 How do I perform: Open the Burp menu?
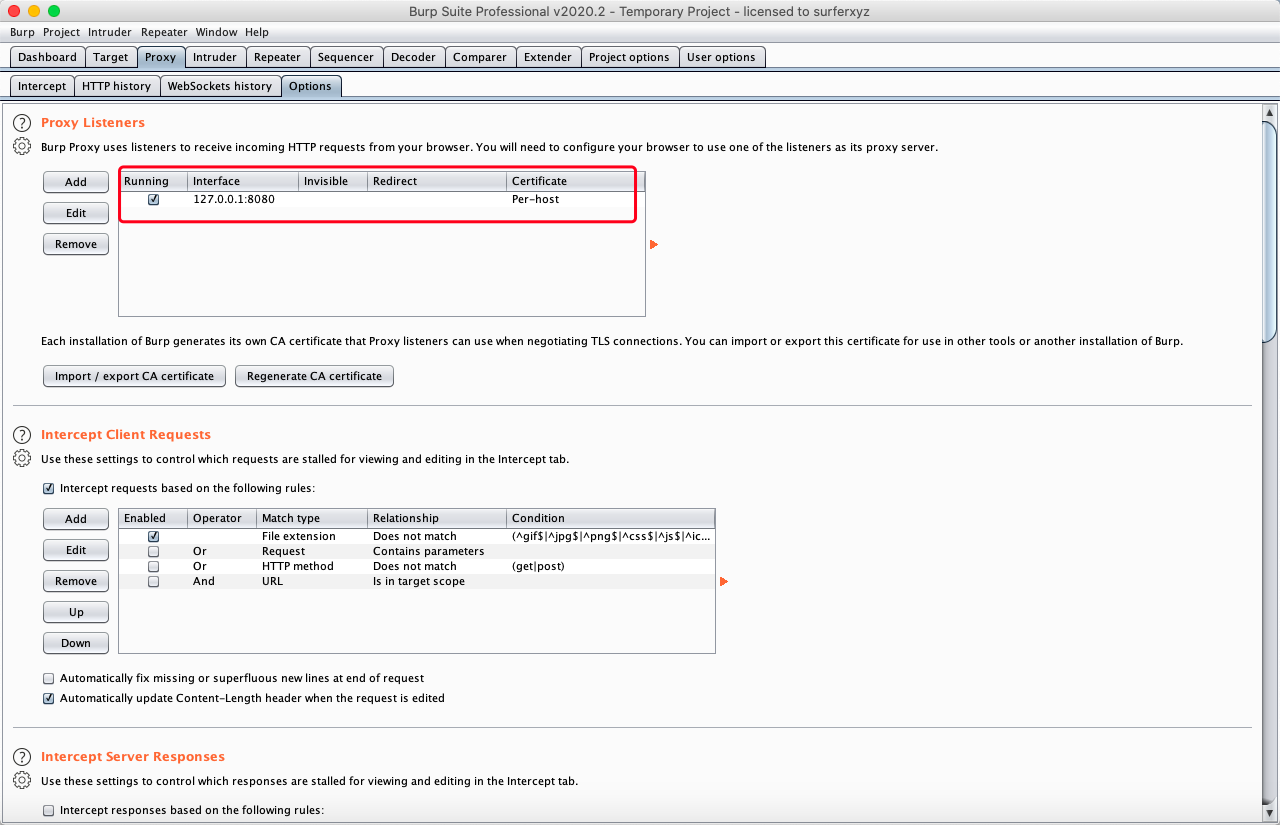[x=22, y=32]
